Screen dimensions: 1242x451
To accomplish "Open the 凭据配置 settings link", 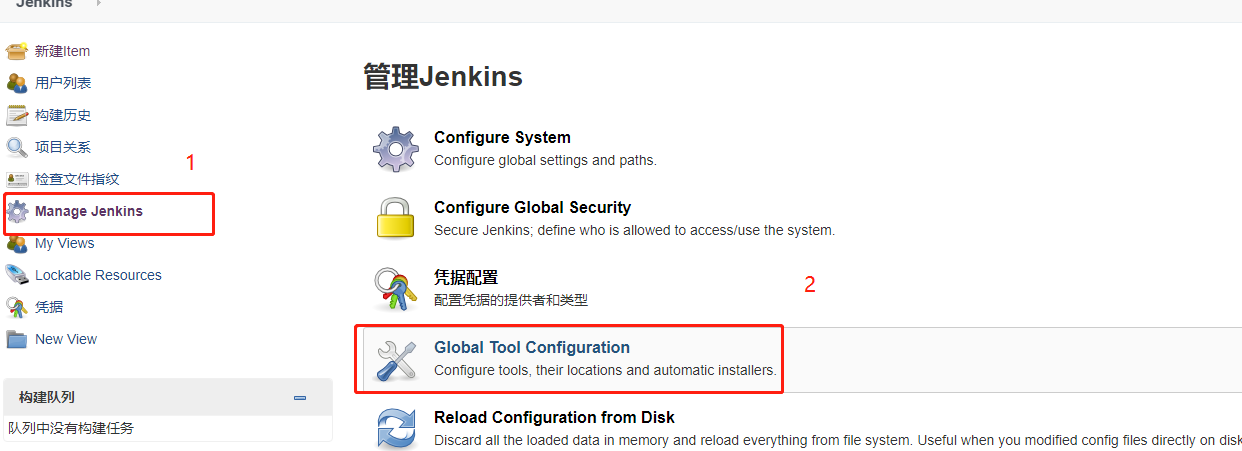I will 466,278.
